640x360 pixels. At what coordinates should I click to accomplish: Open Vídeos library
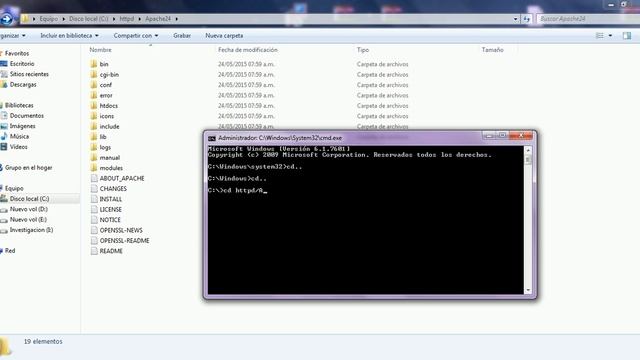[18, 147]
